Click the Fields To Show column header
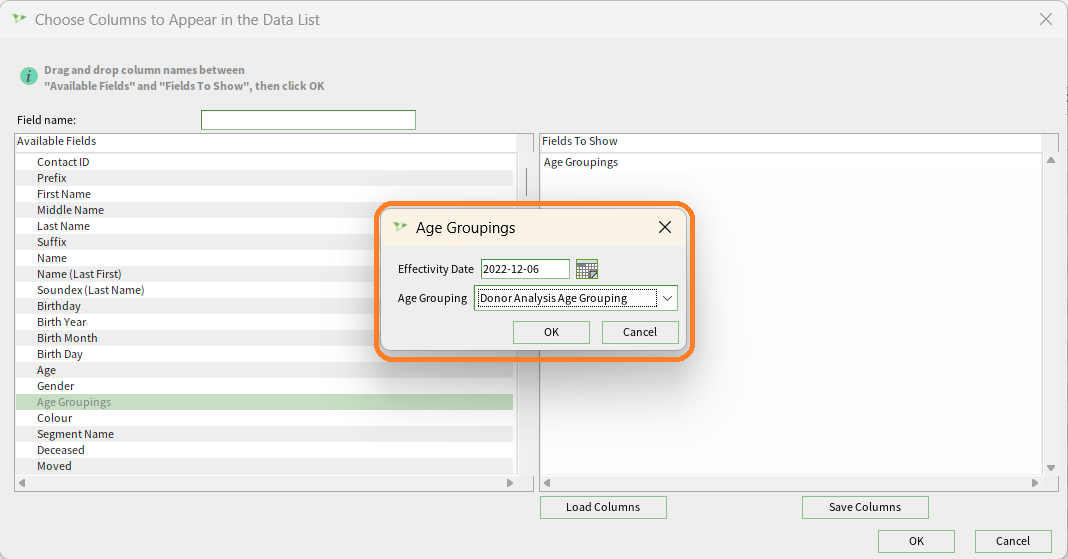 (790, 142)
